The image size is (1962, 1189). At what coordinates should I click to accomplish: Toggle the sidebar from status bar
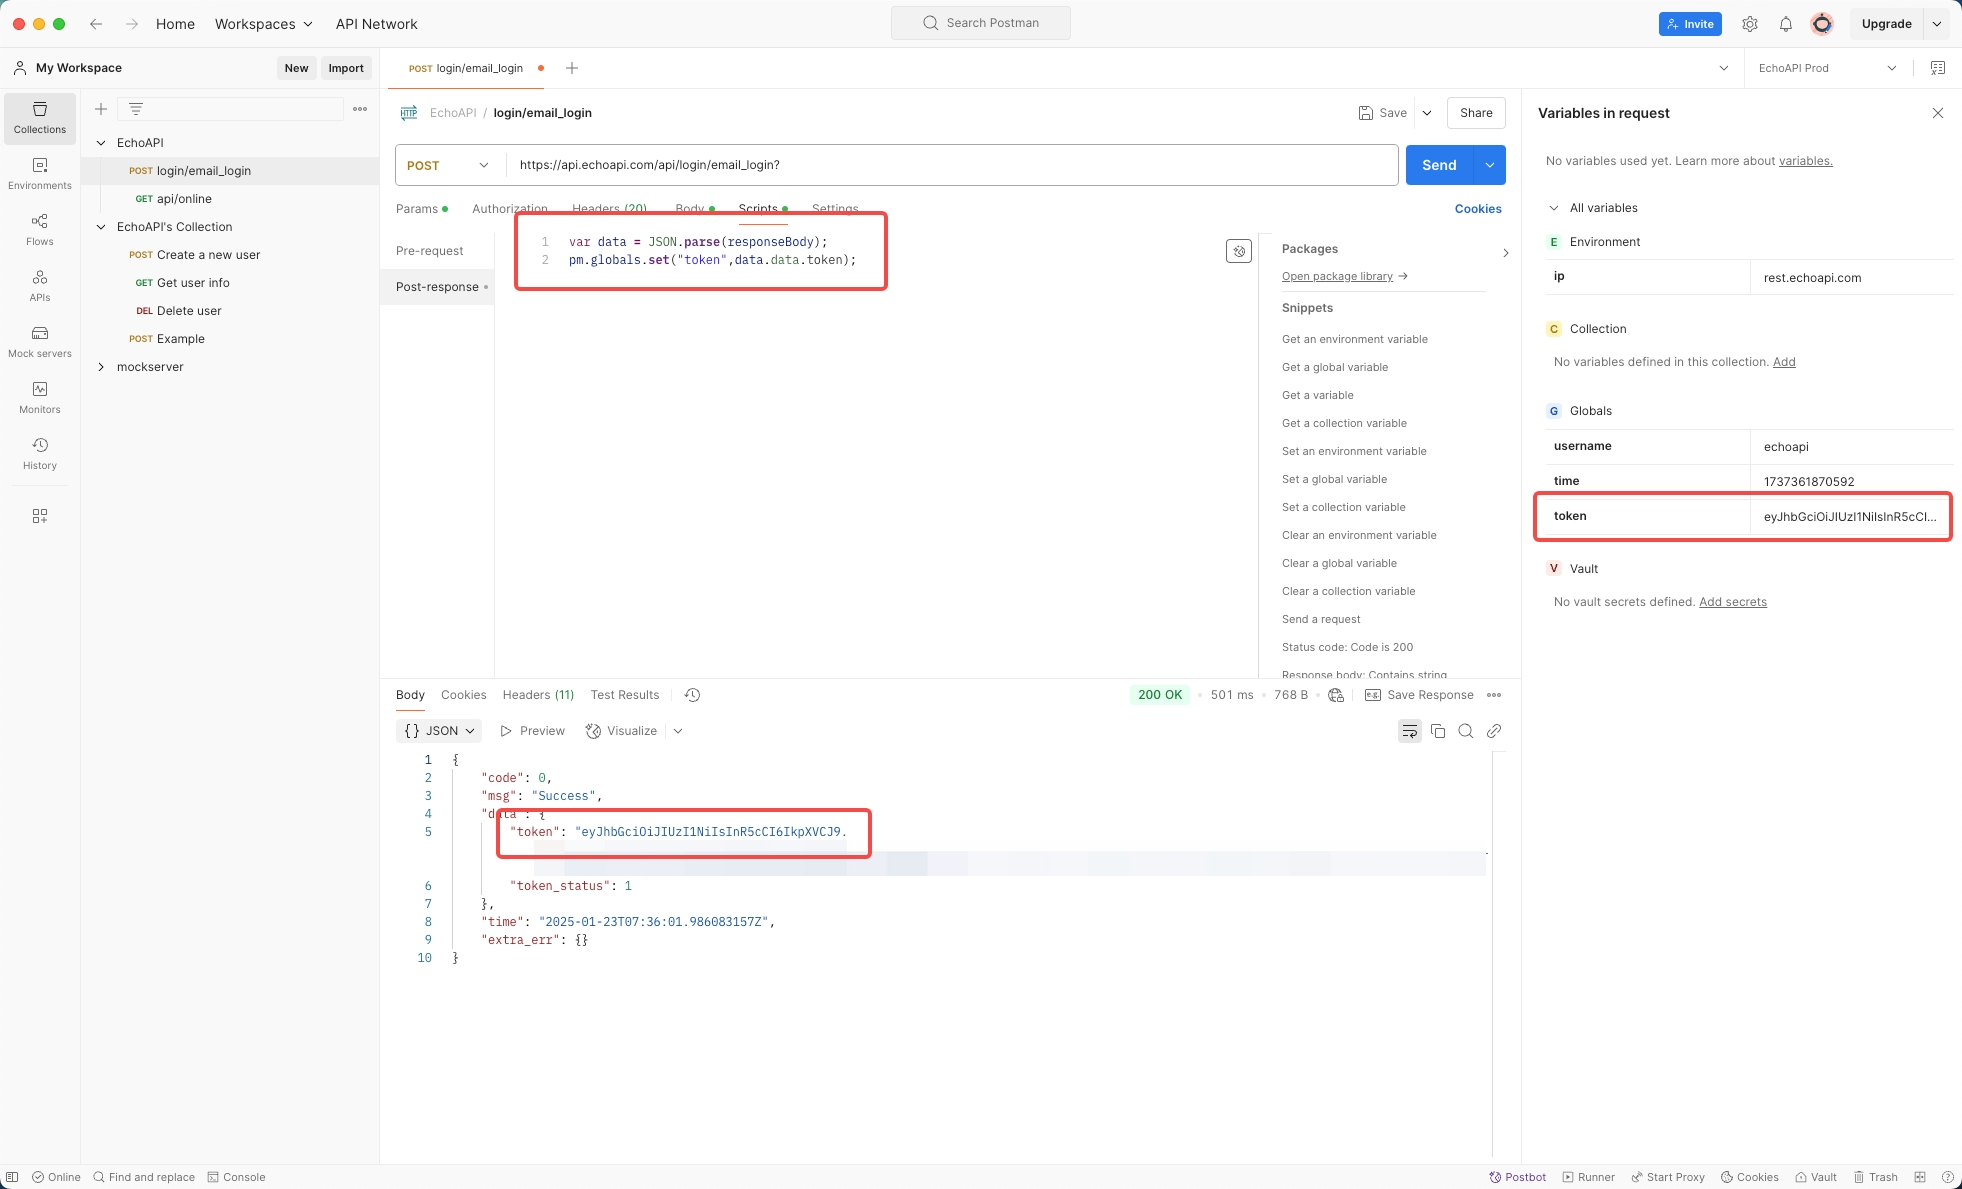click(12, 1177)
